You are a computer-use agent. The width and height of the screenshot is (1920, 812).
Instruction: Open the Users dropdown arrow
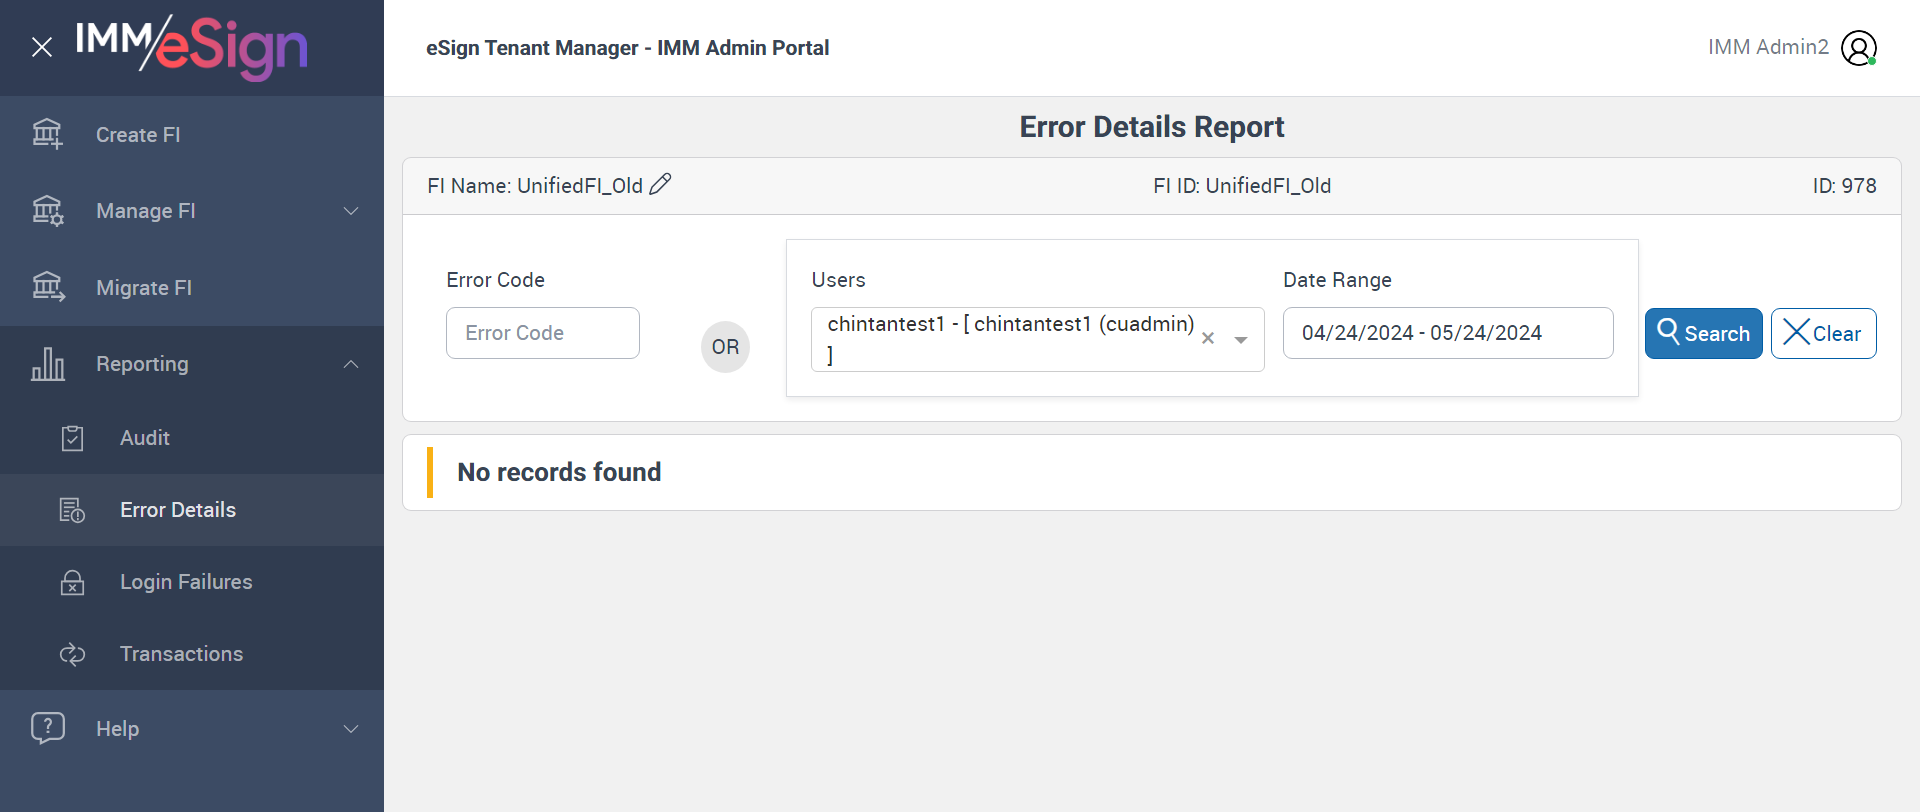[1241, 340]
